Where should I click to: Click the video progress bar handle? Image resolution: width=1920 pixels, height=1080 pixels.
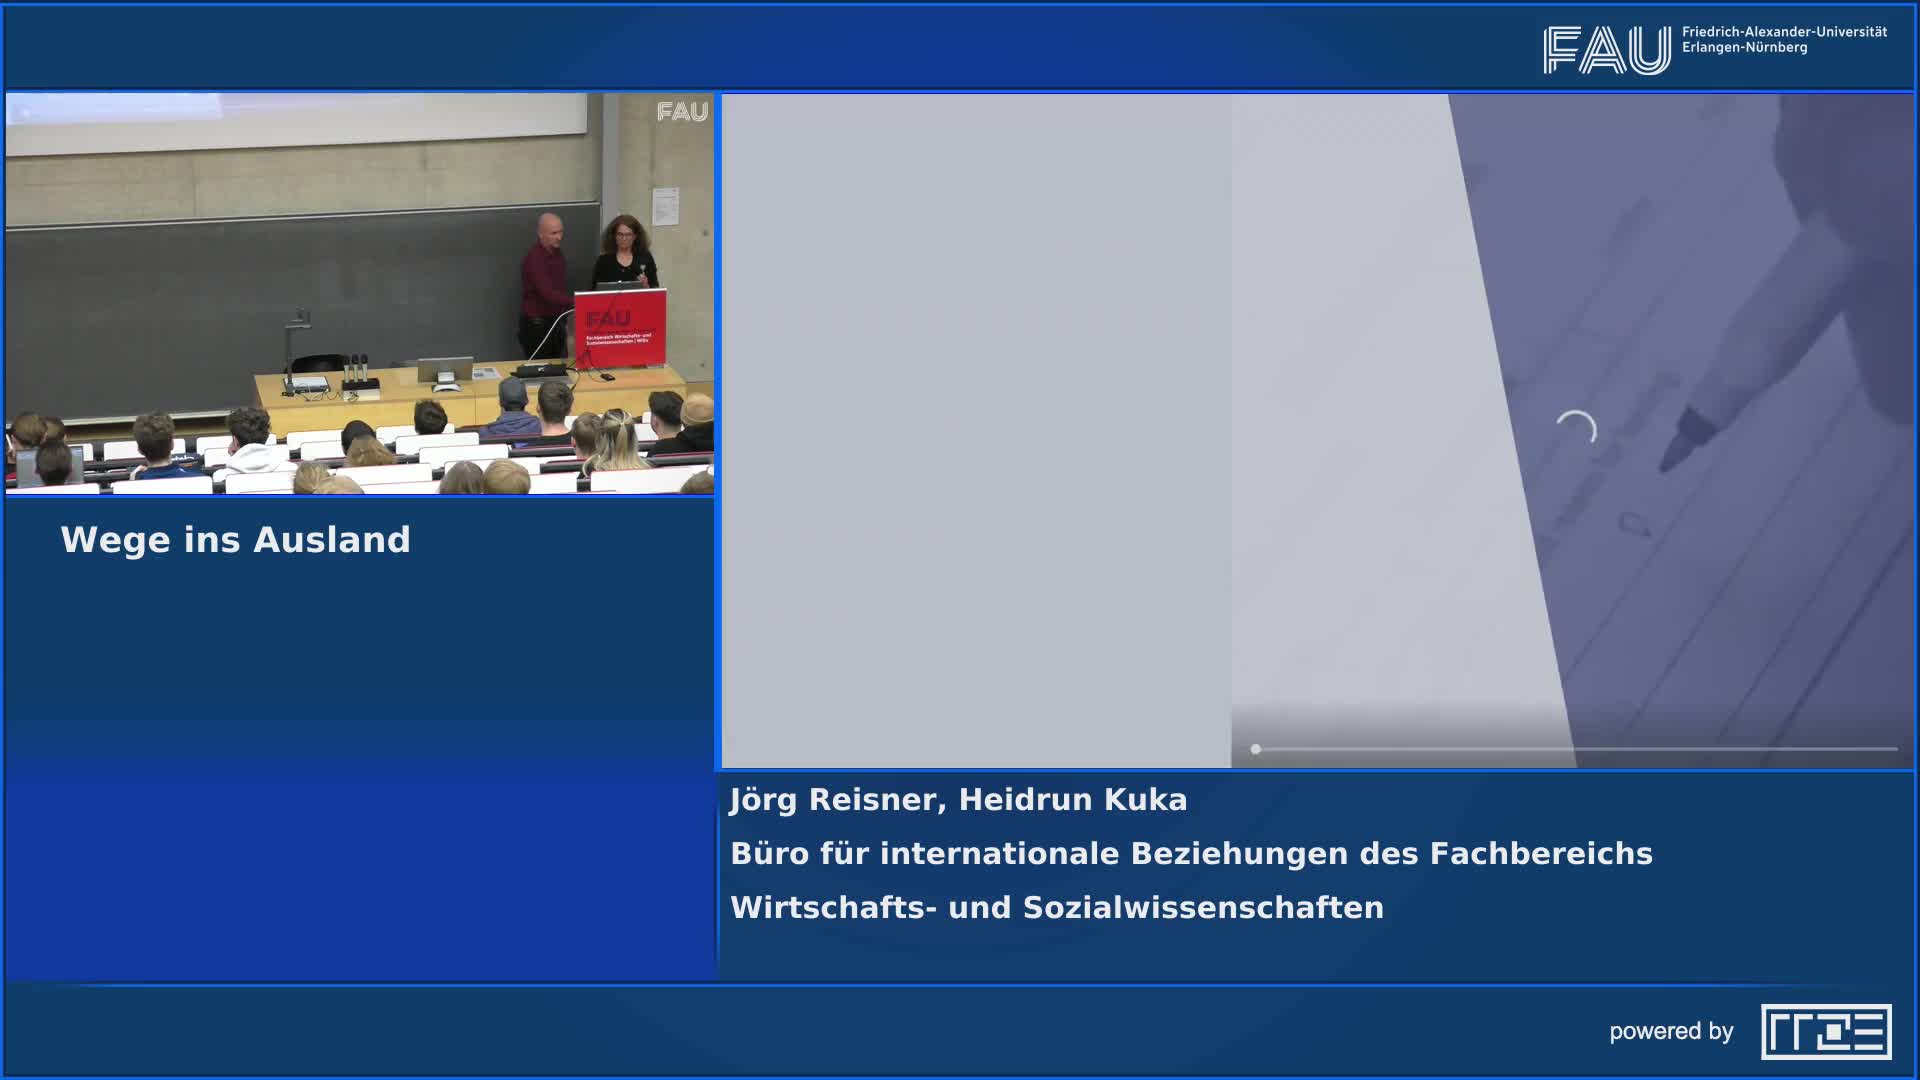(1255, 749)
